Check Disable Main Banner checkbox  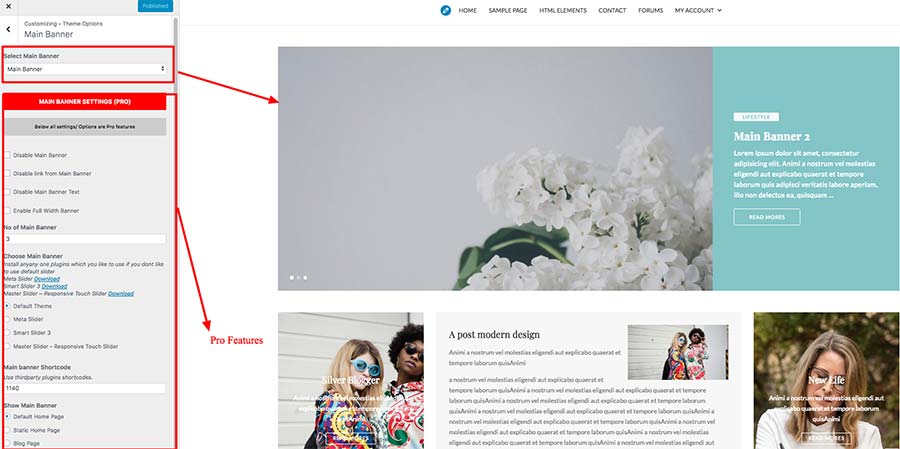(x=7, y=155)
